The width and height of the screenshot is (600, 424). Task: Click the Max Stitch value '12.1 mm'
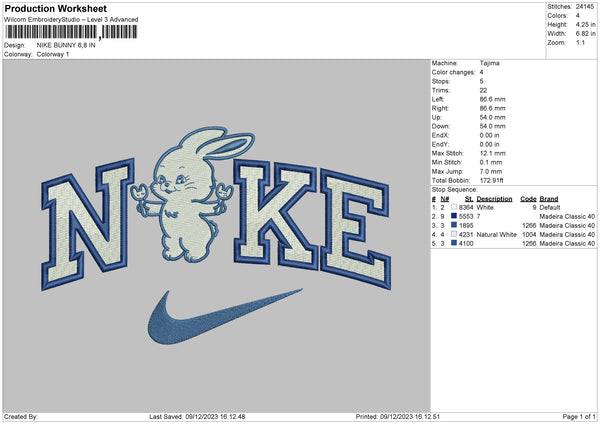pyautogui.click(x=492, y=153)
